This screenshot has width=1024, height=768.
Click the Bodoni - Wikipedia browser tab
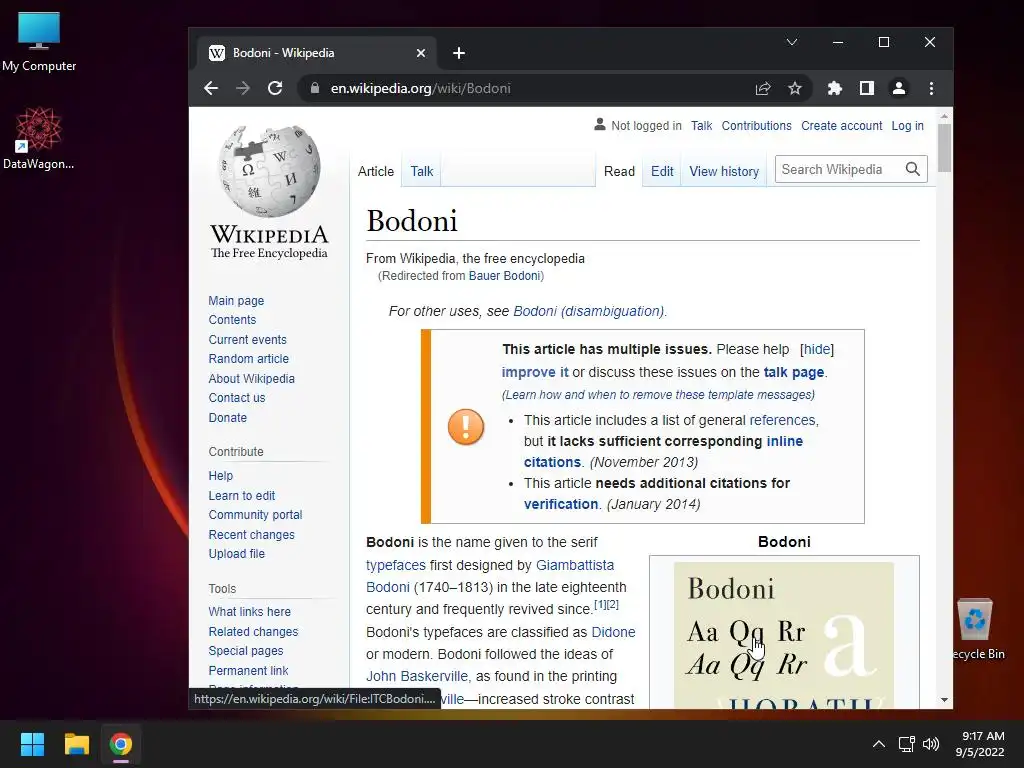coord(317,53)
